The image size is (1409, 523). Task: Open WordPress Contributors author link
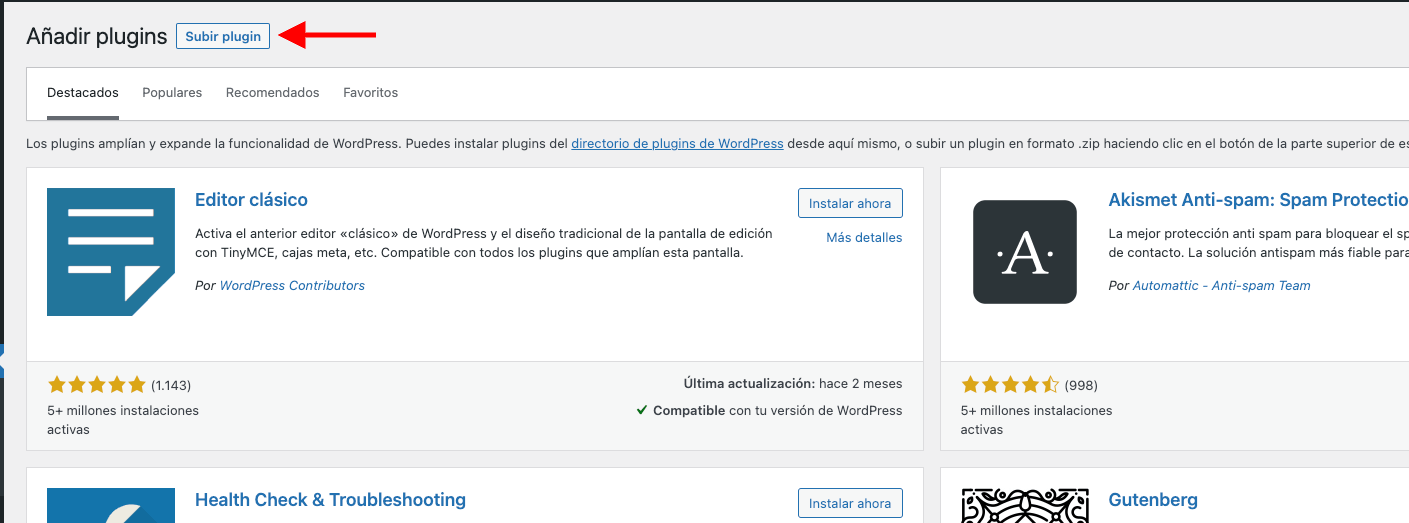coord(292,286)
